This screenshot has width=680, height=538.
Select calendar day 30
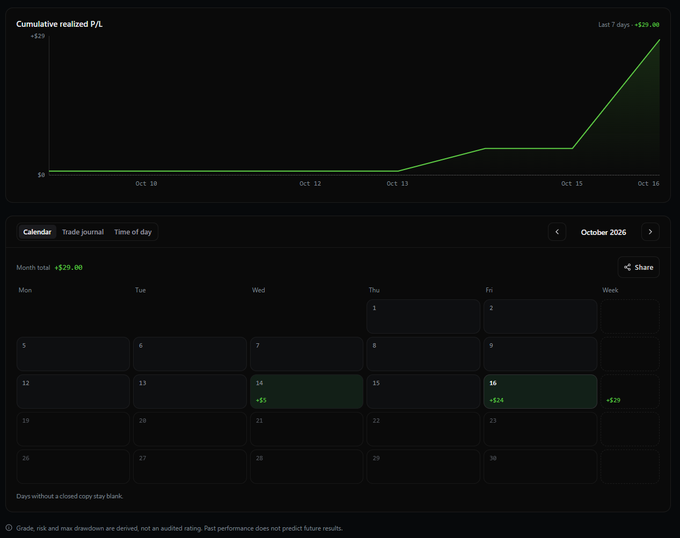tap(540, 466)
